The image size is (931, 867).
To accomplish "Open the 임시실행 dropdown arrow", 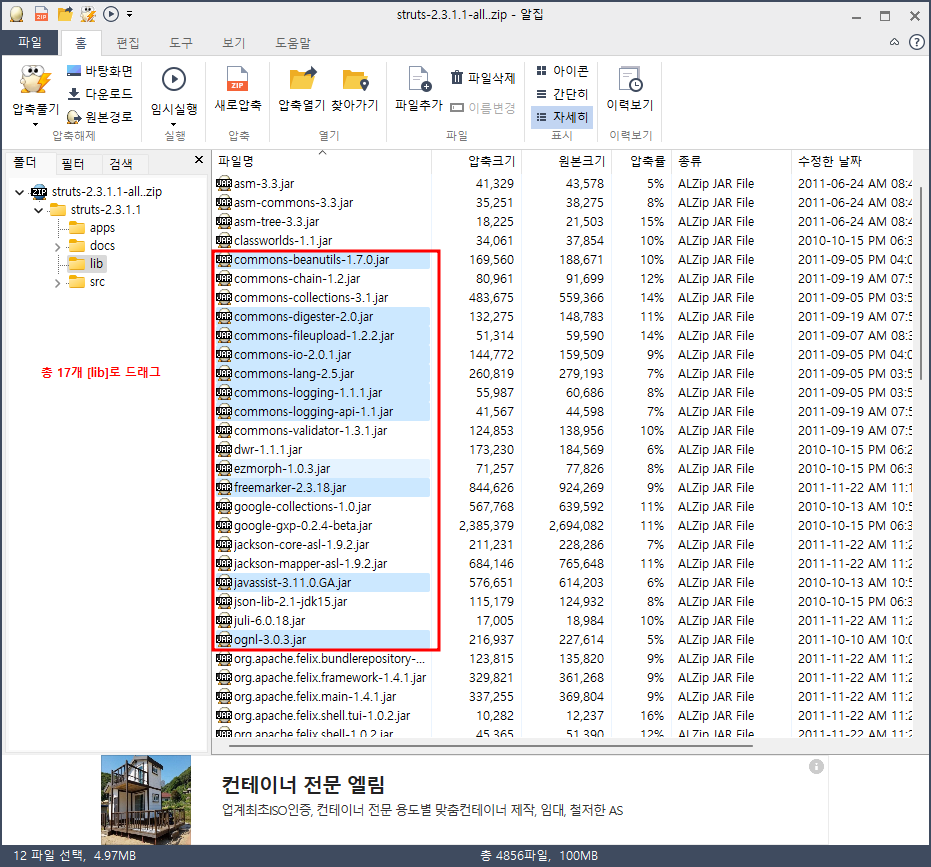I will pos(173,124).
